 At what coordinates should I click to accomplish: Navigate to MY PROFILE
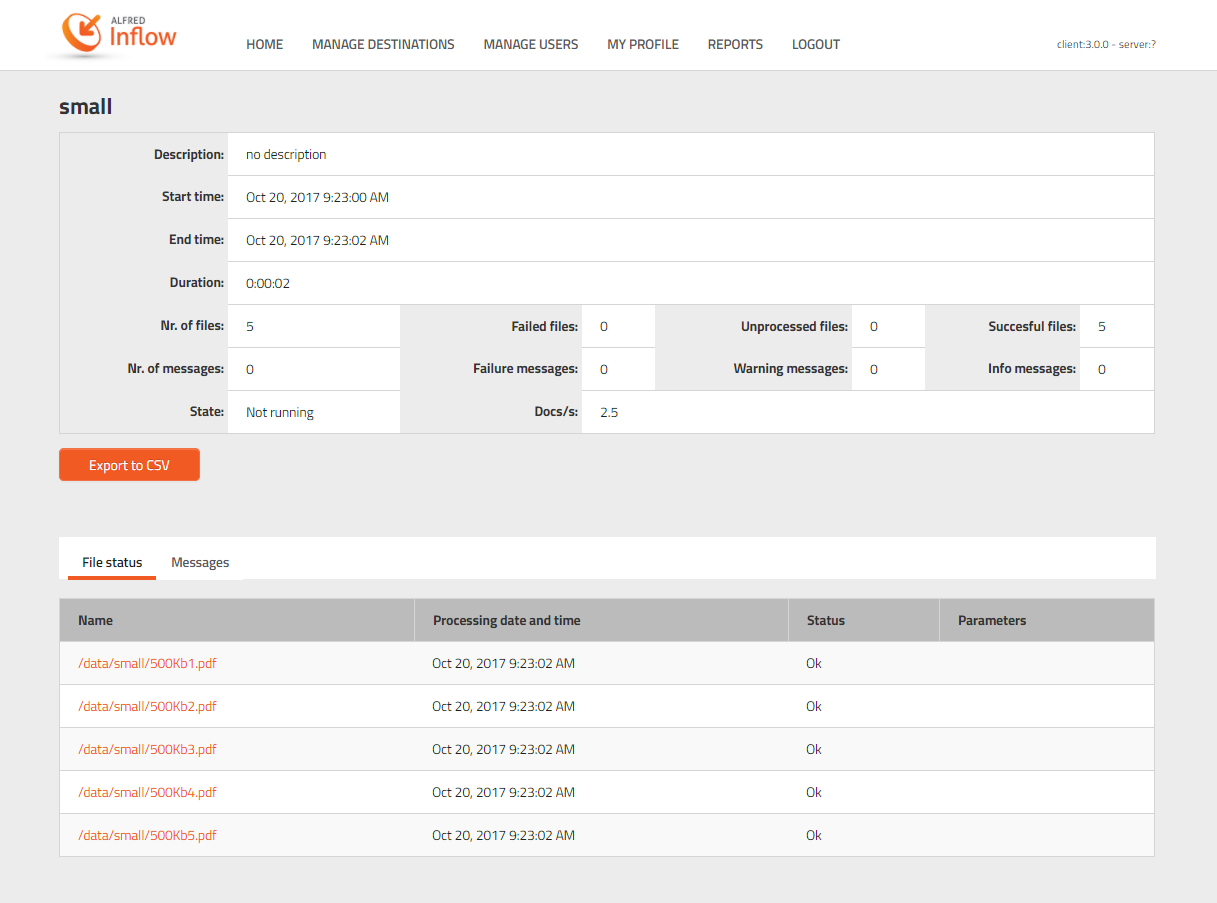[642, 44]
